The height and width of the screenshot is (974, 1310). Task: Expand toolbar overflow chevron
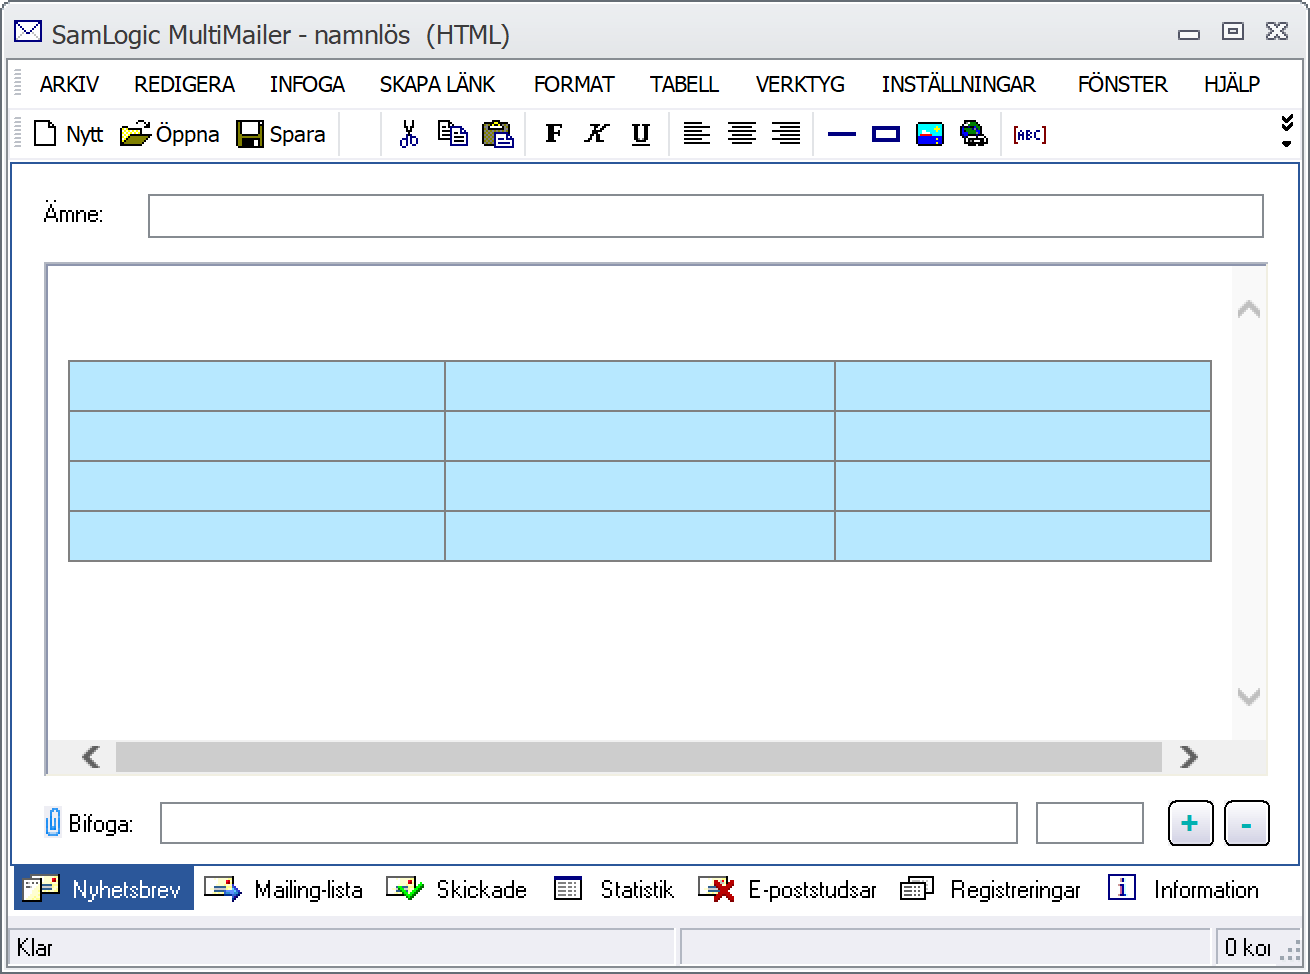pyautogui.click(x=1287, y=130)
